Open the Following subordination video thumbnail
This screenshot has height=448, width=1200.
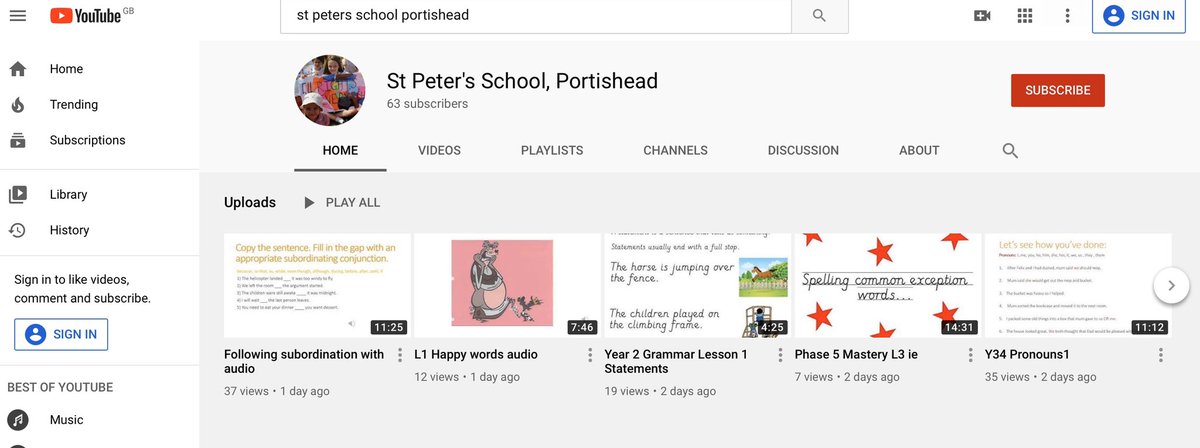316,286
